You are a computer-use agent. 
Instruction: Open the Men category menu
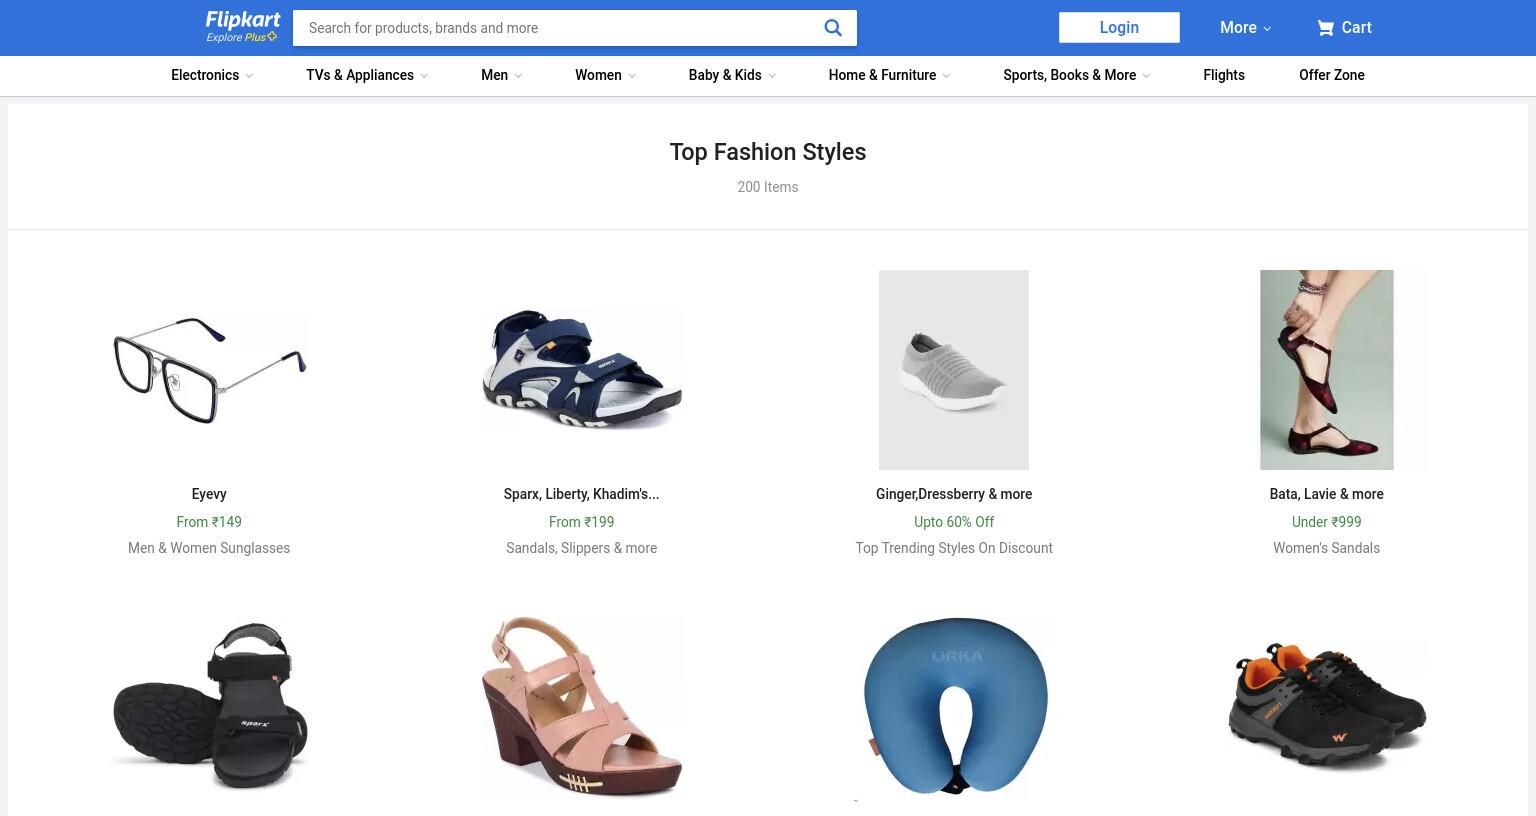(x=494, y=75)
